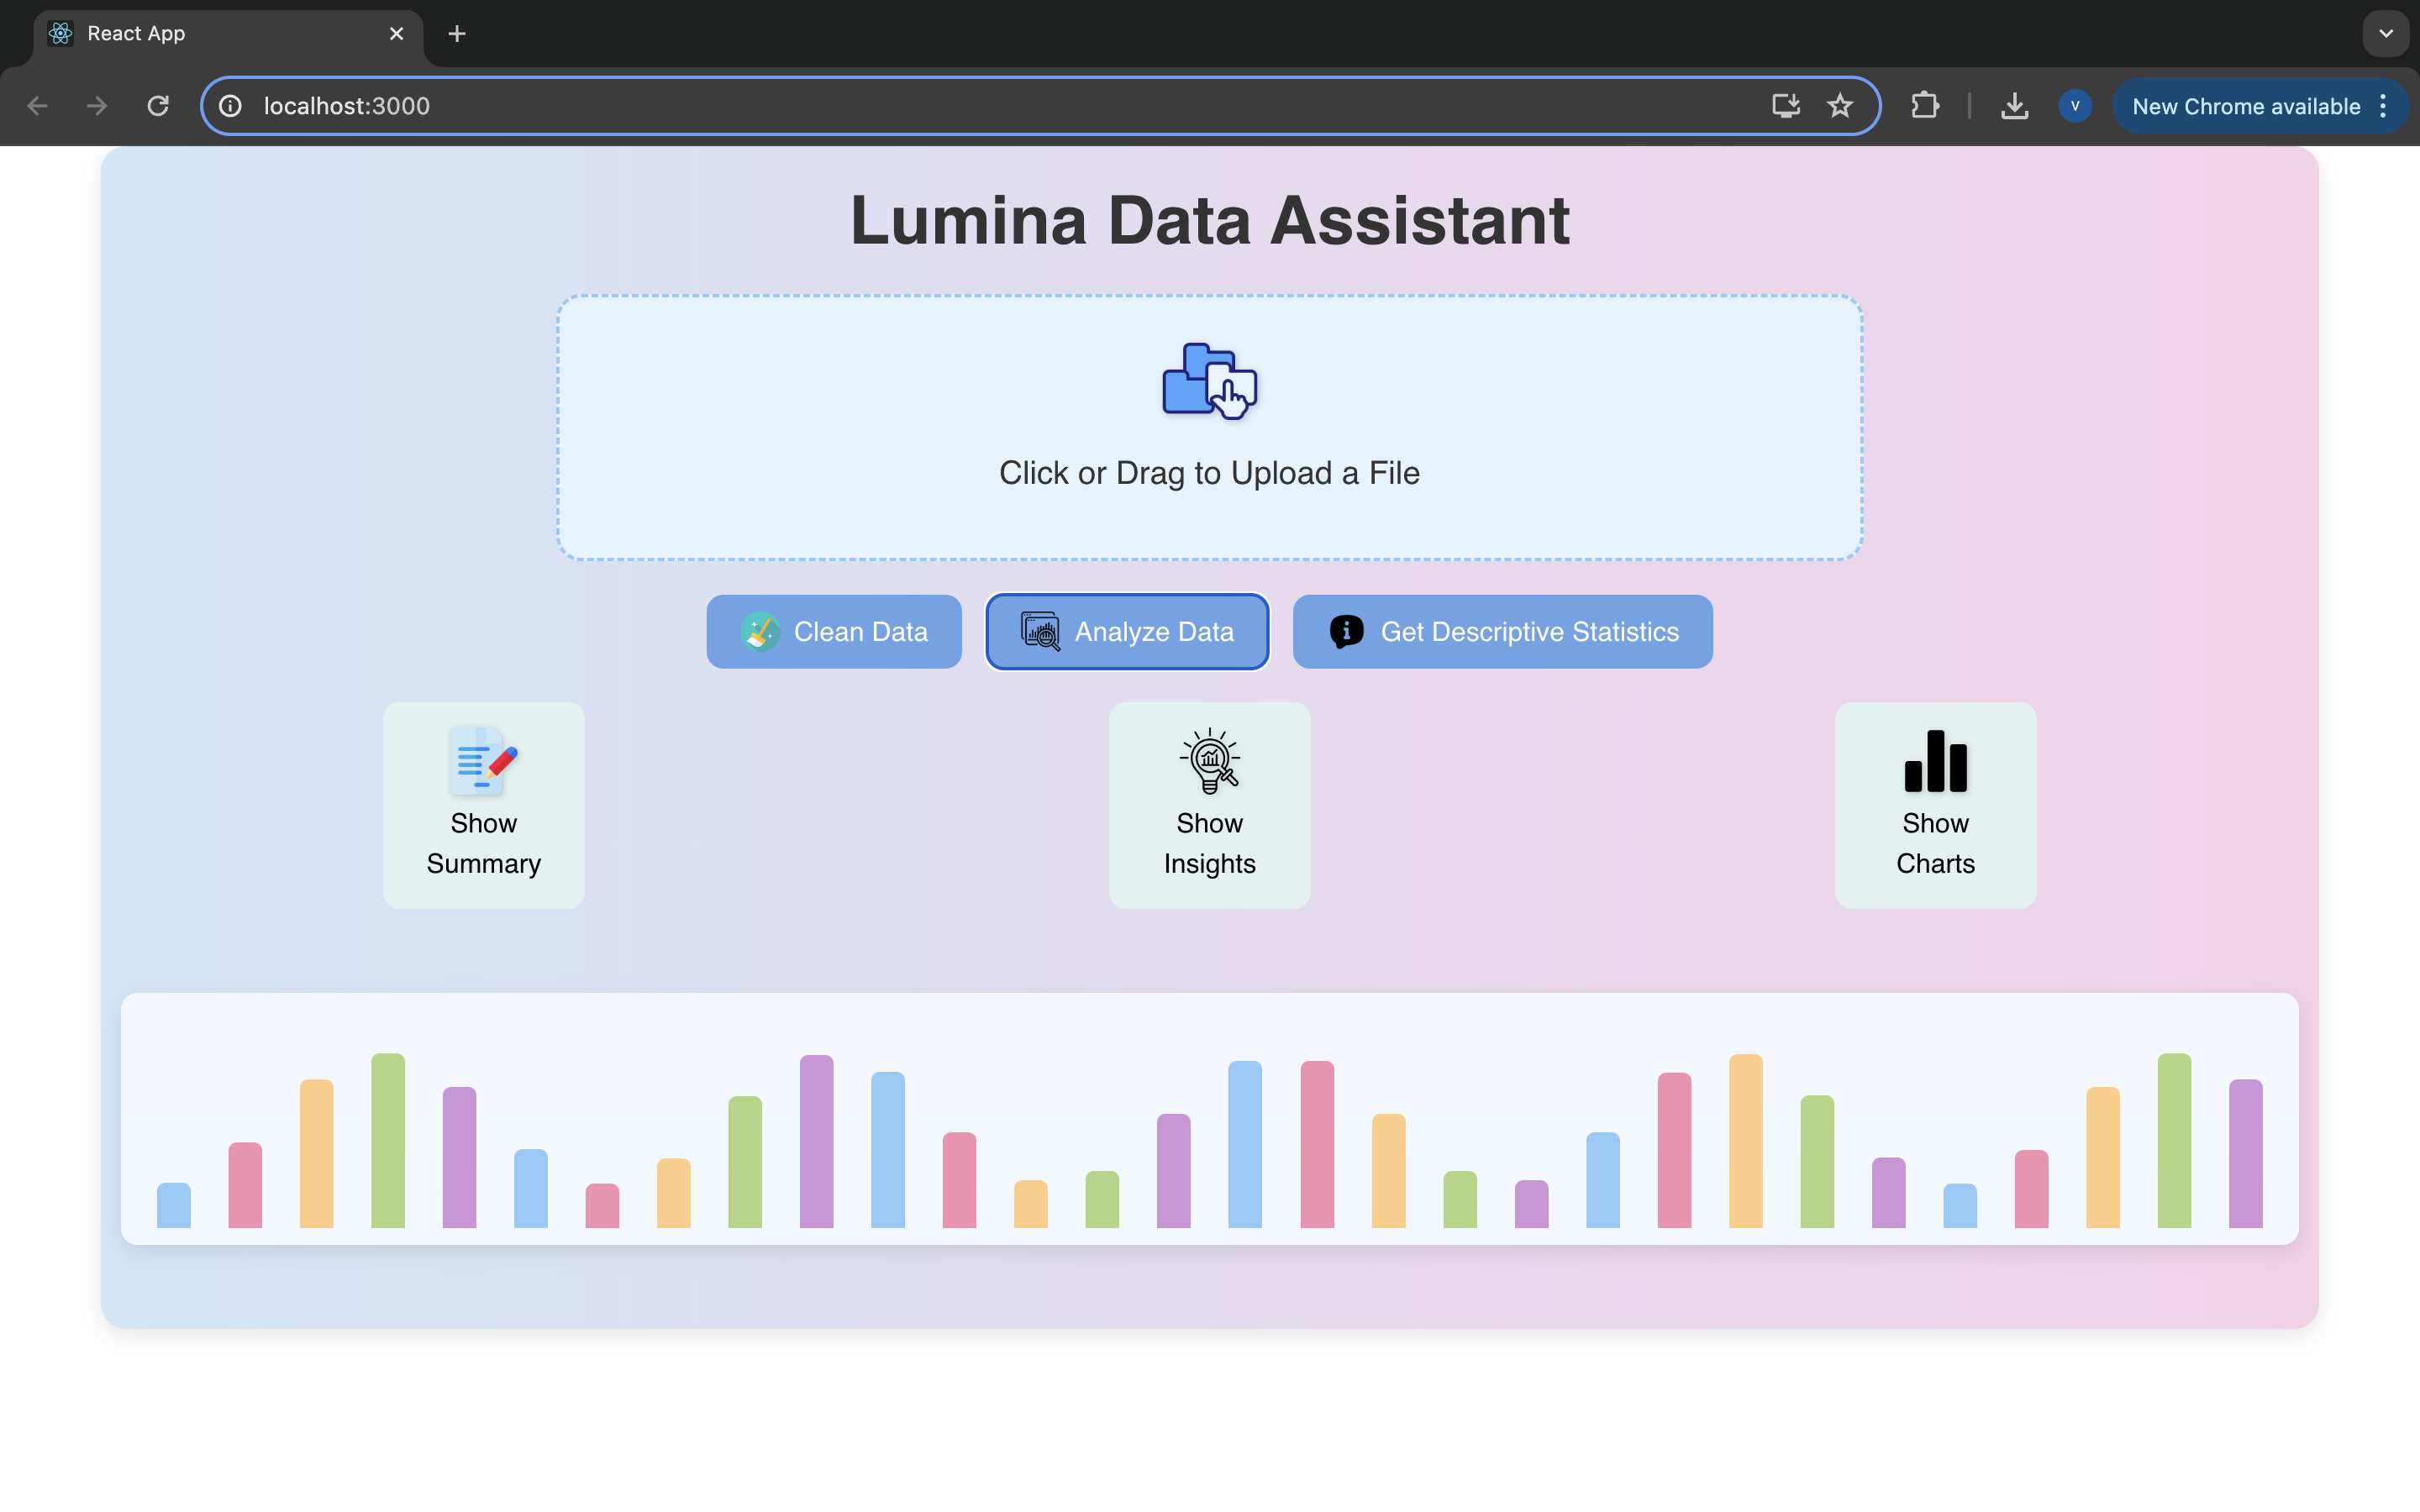This screenshot has height=1512, width=2420.
Task: Click the New Chrome available button
Action: pos(2245,106)
